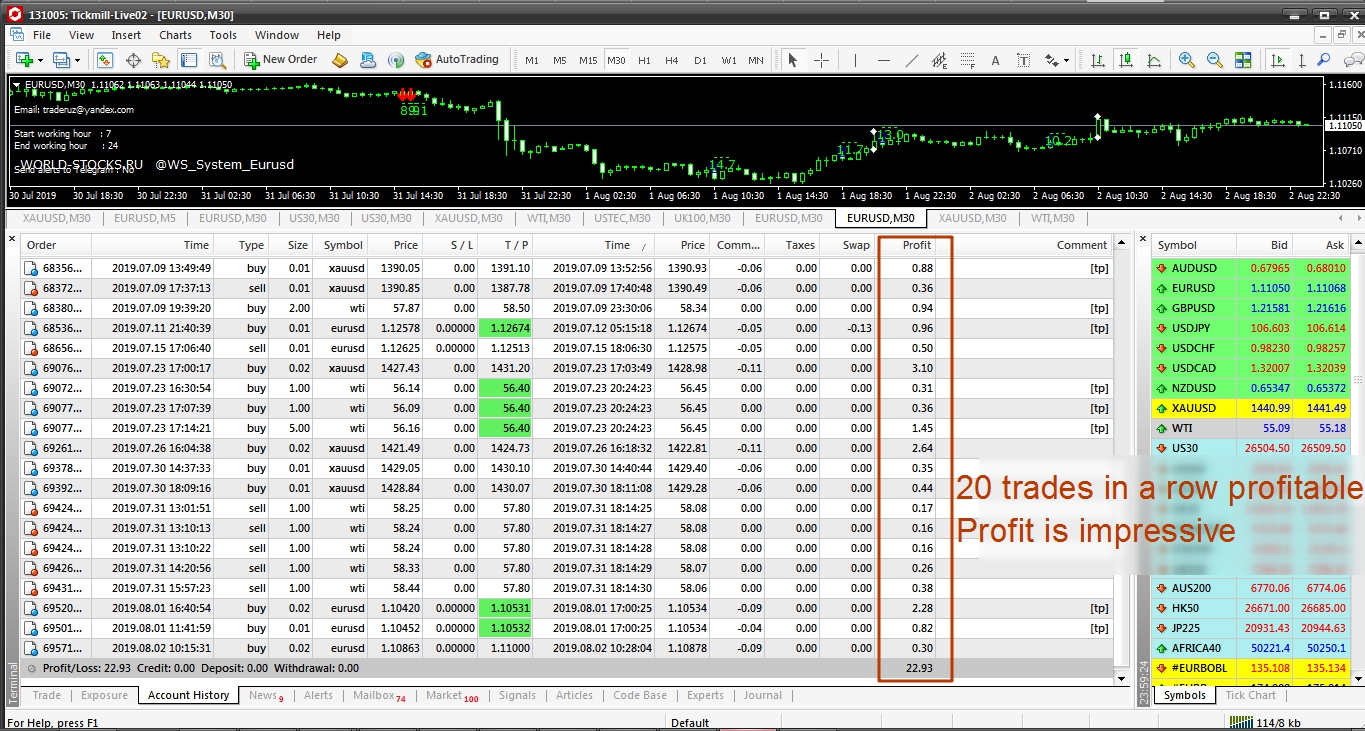Select the H1 timeframe button

tap(644, 60)
